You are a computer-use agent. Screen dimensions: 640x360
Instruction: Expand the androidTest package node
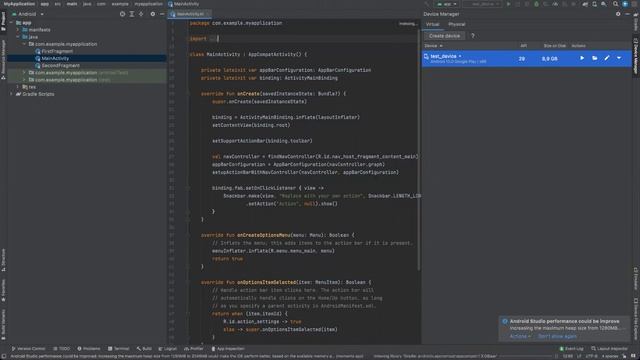click(x=24, y=73)
